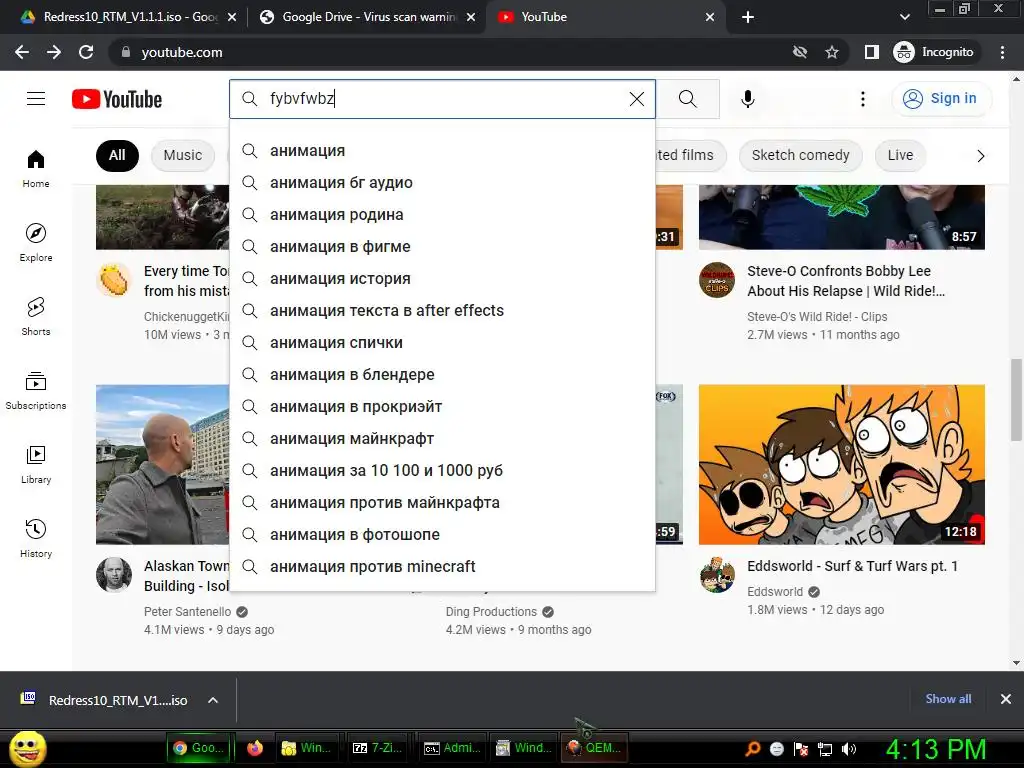This screenshot has height=768, width=1024.
Task: Open a new browser tab with plus
Action: (748, 17)
